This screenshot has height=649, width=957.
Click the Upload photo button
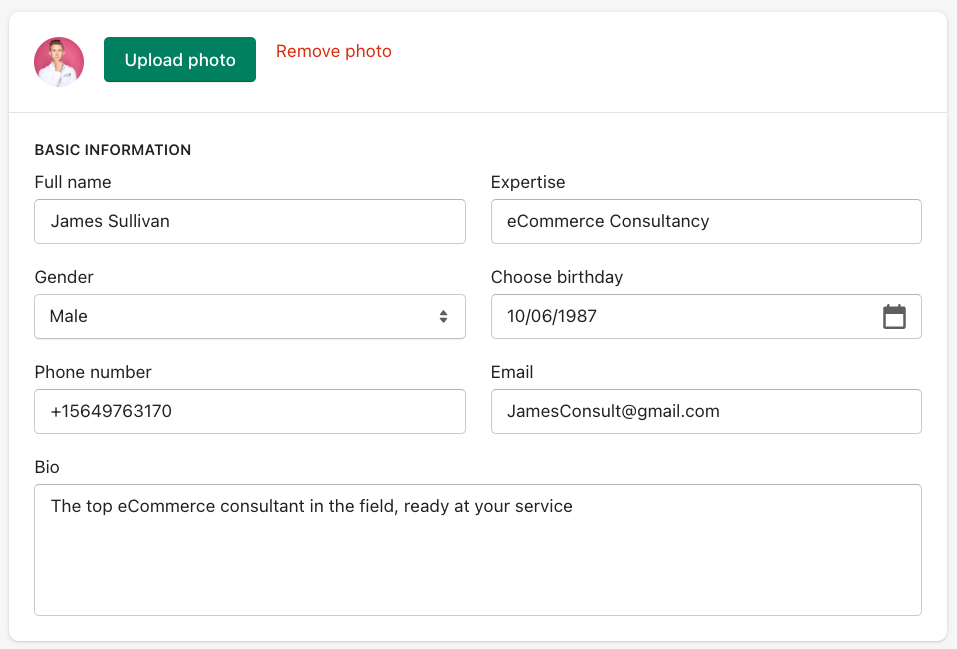pos(179,59)
